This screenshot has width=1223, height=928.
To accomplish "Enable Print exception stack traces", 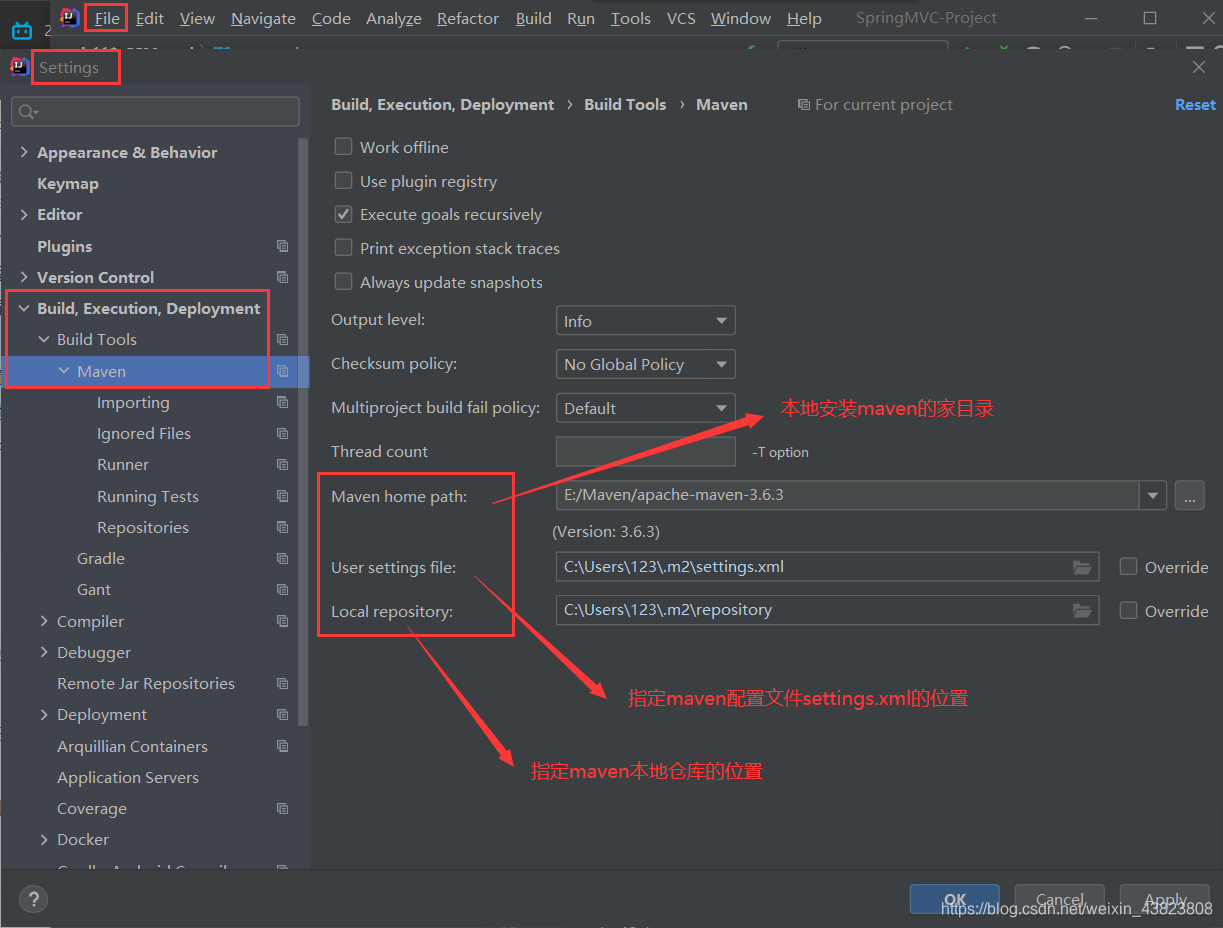I will 343,248.
